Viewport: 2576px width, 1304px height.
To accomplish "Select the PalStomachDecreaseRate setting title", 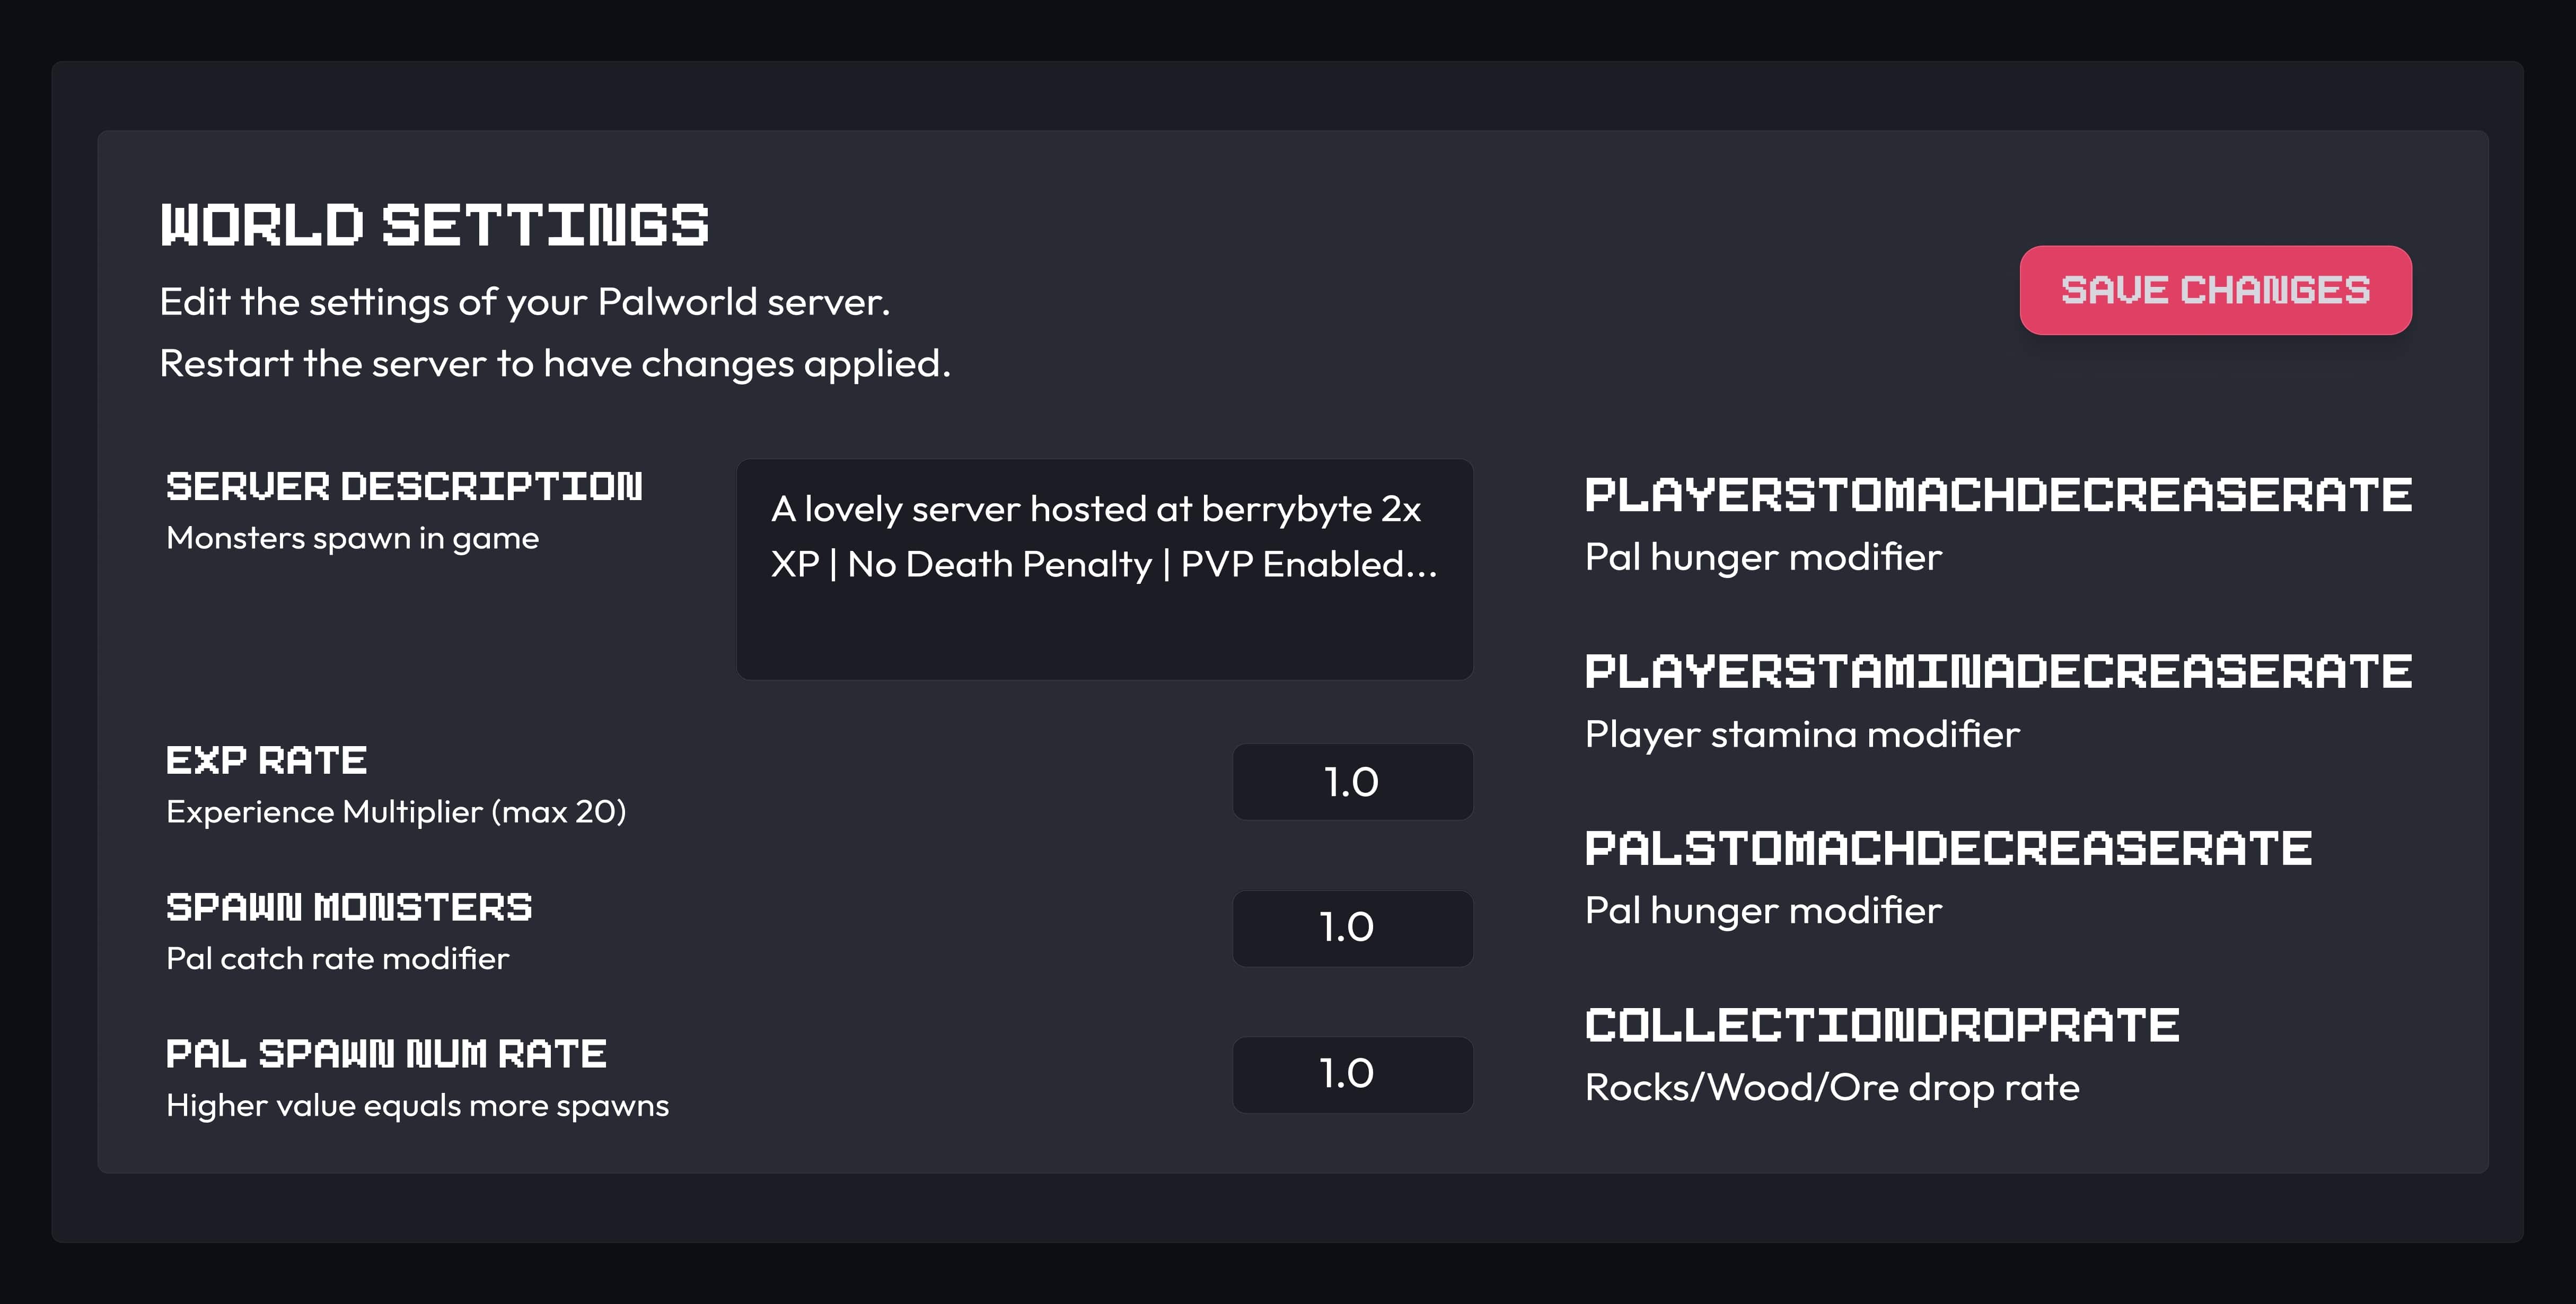I will click(1948, 849).
